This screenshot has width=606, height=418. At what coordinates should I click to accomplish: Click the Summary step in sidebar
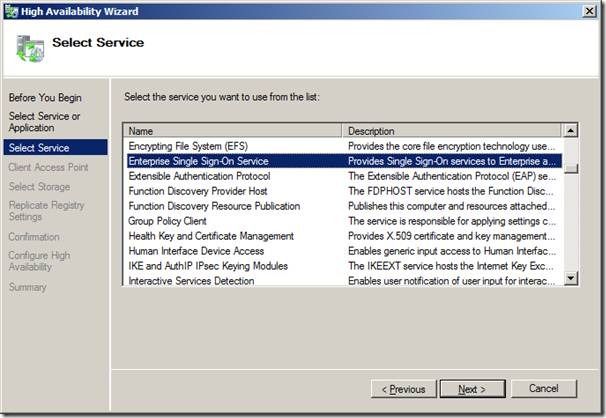(x=27, y=287)
